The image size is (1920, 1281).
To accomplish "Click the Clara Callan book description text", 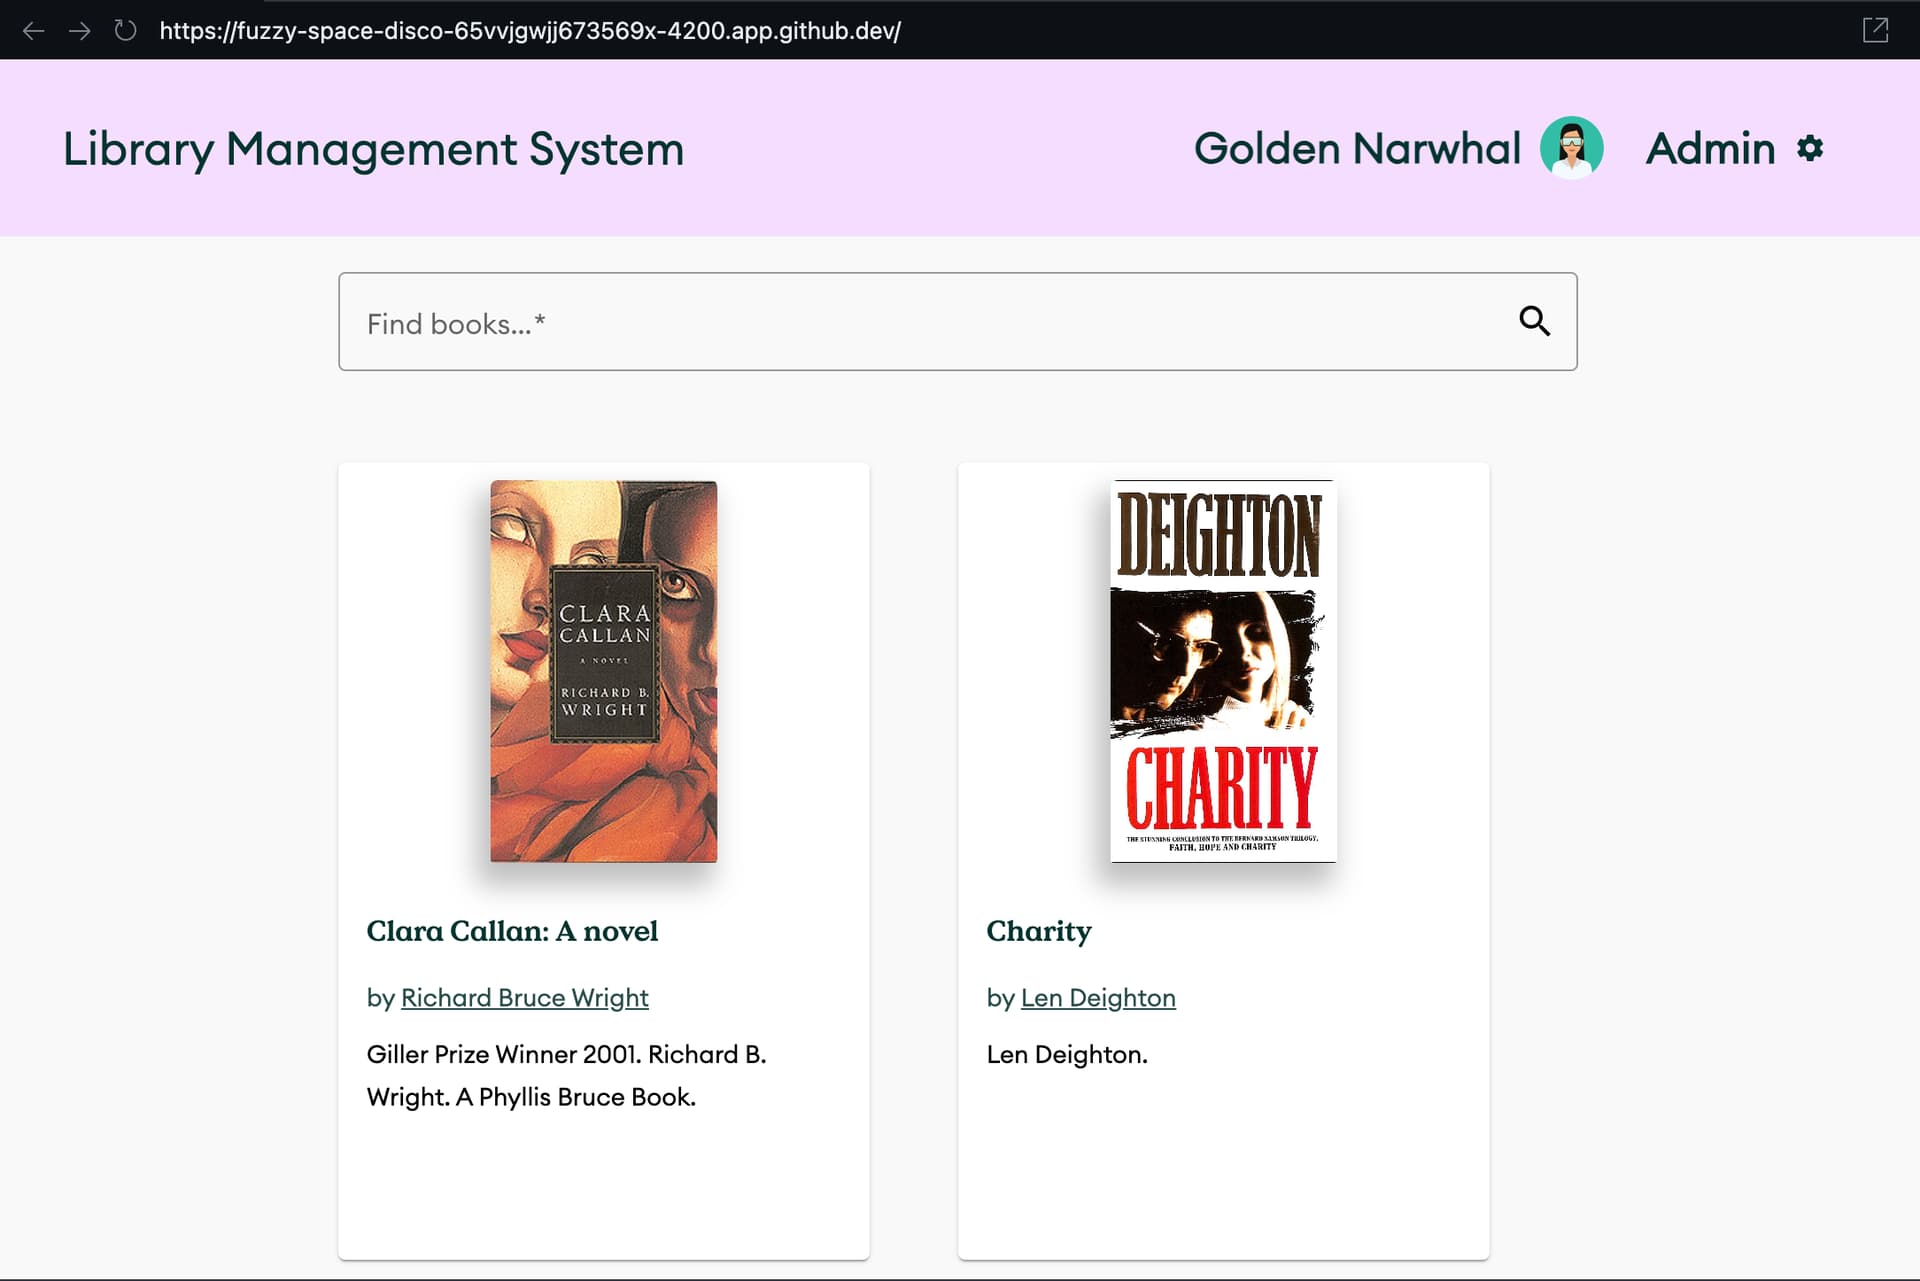I will pos(566,1075).
